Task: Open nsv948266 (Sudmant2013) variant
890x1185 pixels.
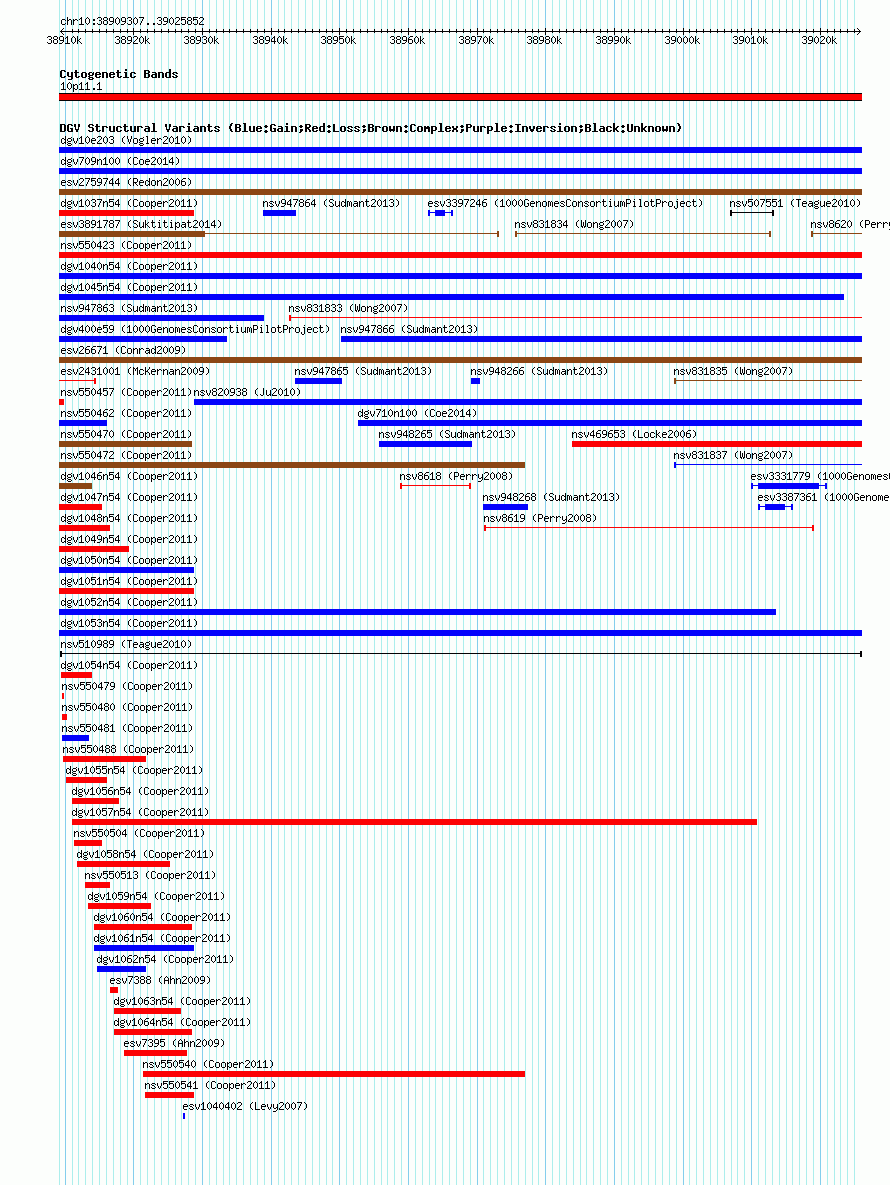Action: coord(539,372)
